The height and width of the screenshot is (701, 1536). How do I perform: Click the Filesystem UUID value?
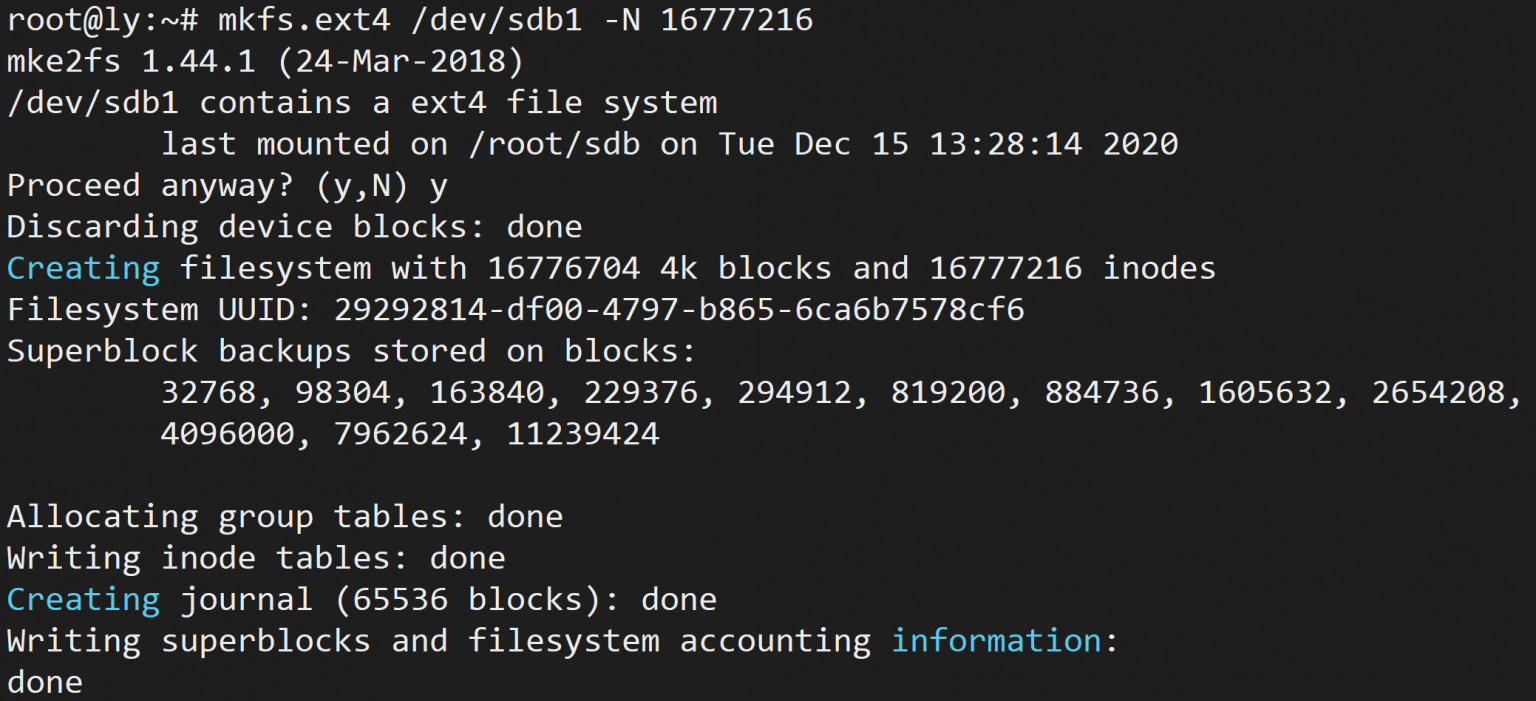(679, 310)
